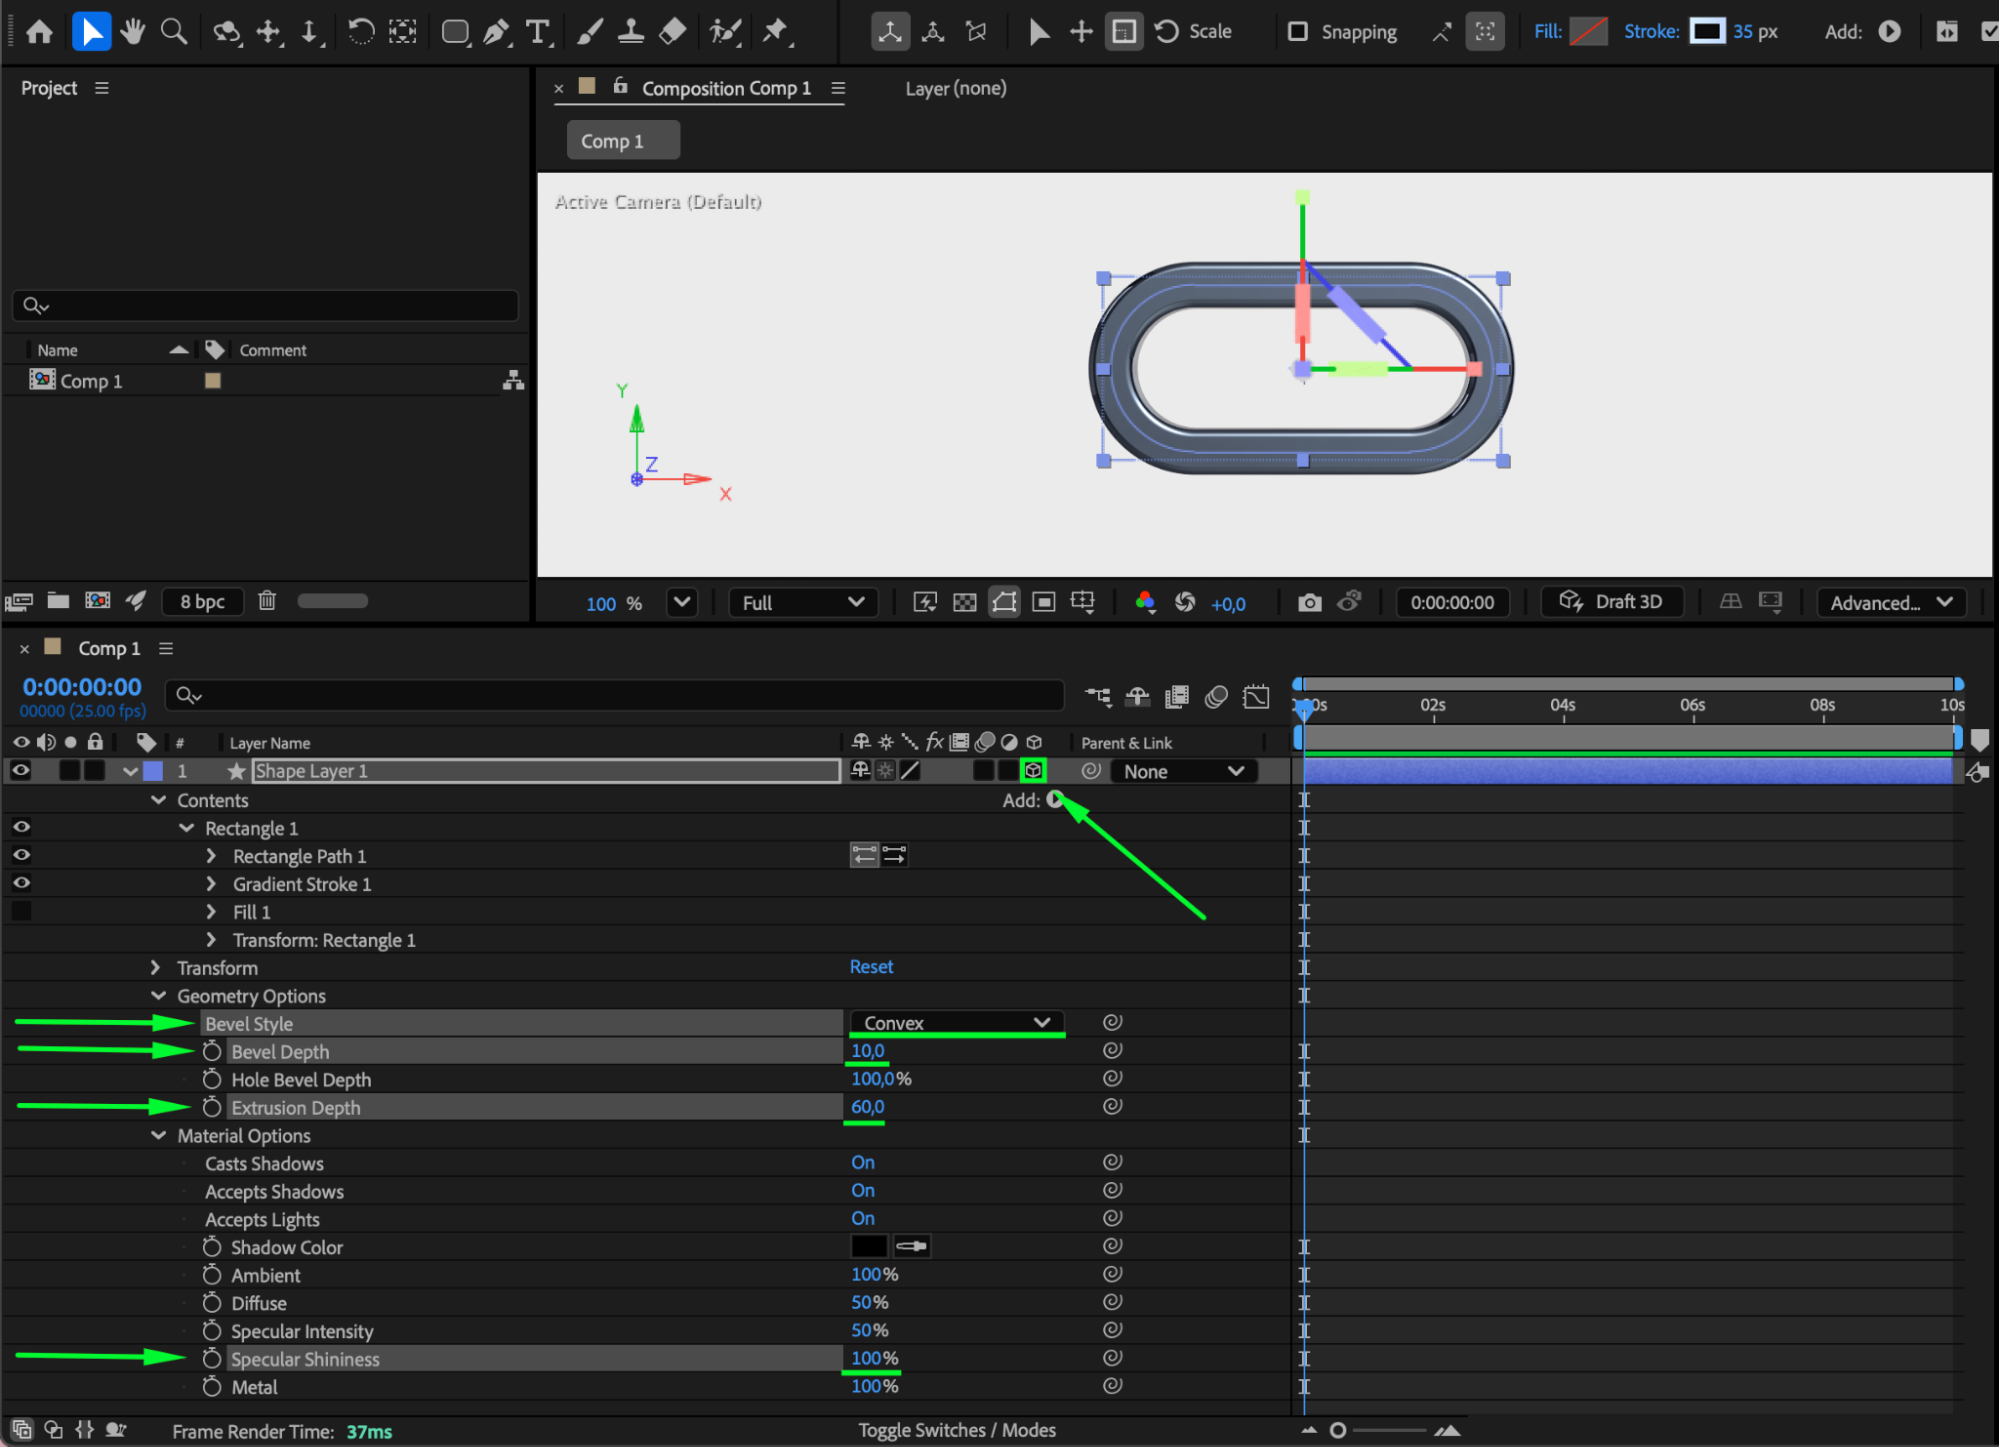
Task: Choose the Rectangle shape tool
Action: (455, 32)
